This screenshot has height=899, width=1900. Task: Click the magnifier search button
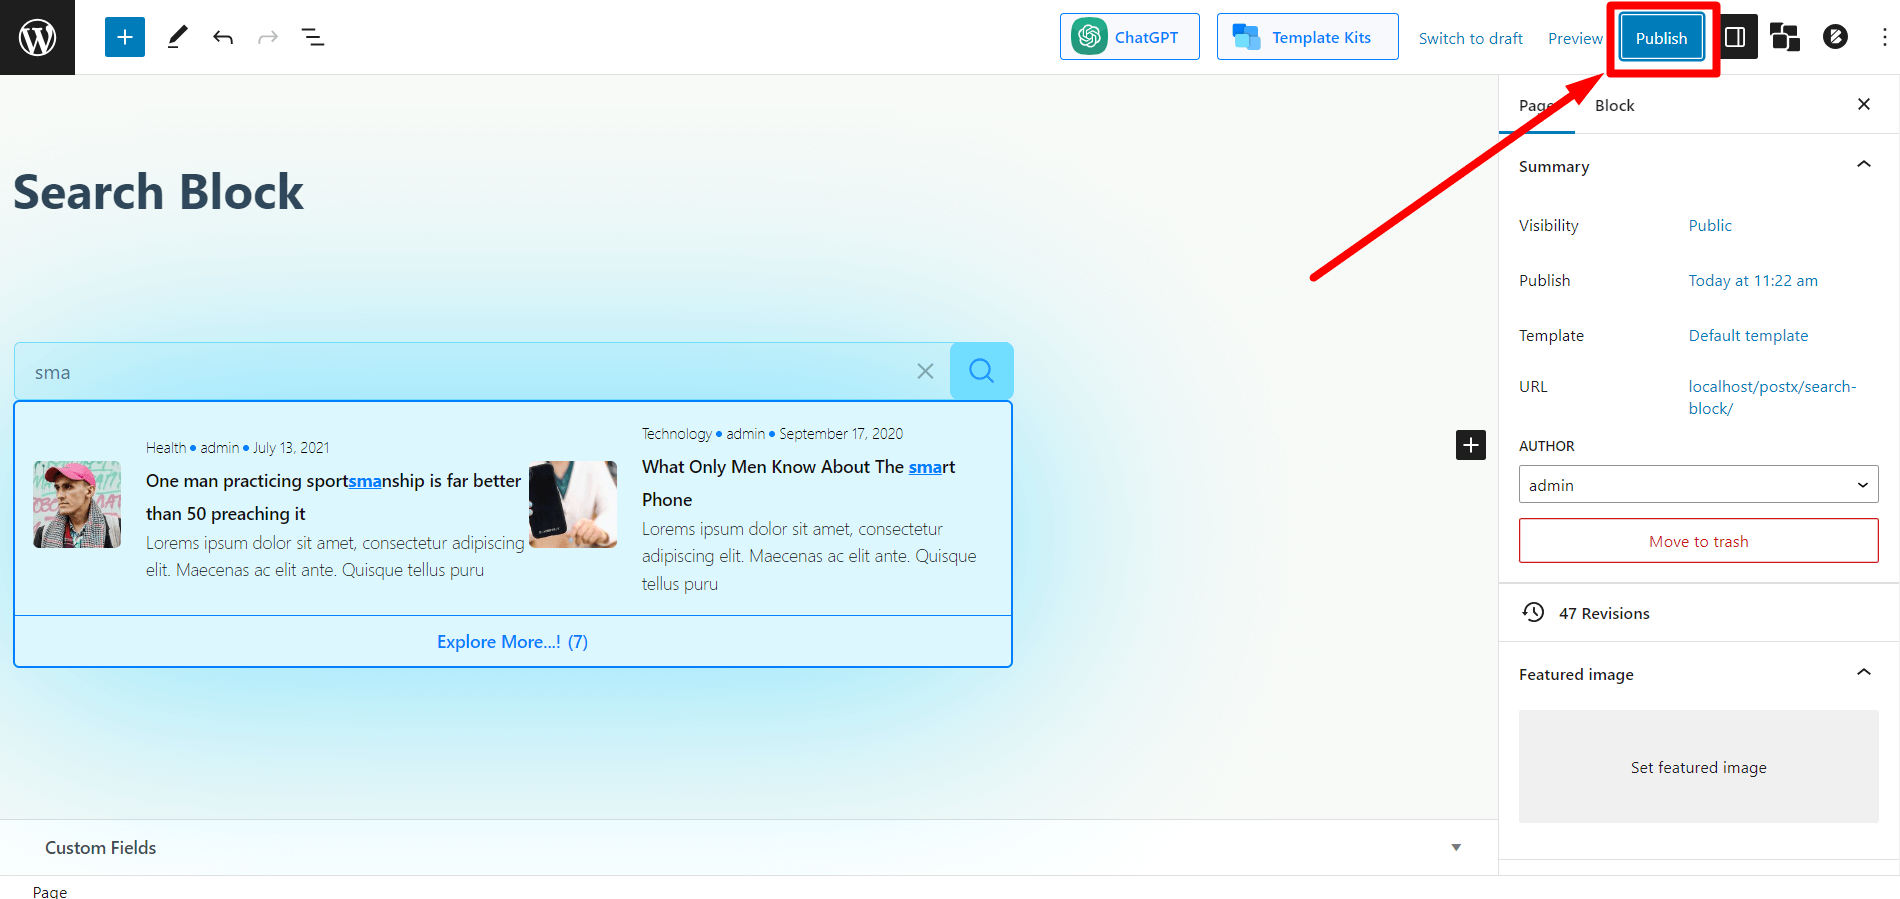point(981,371)
